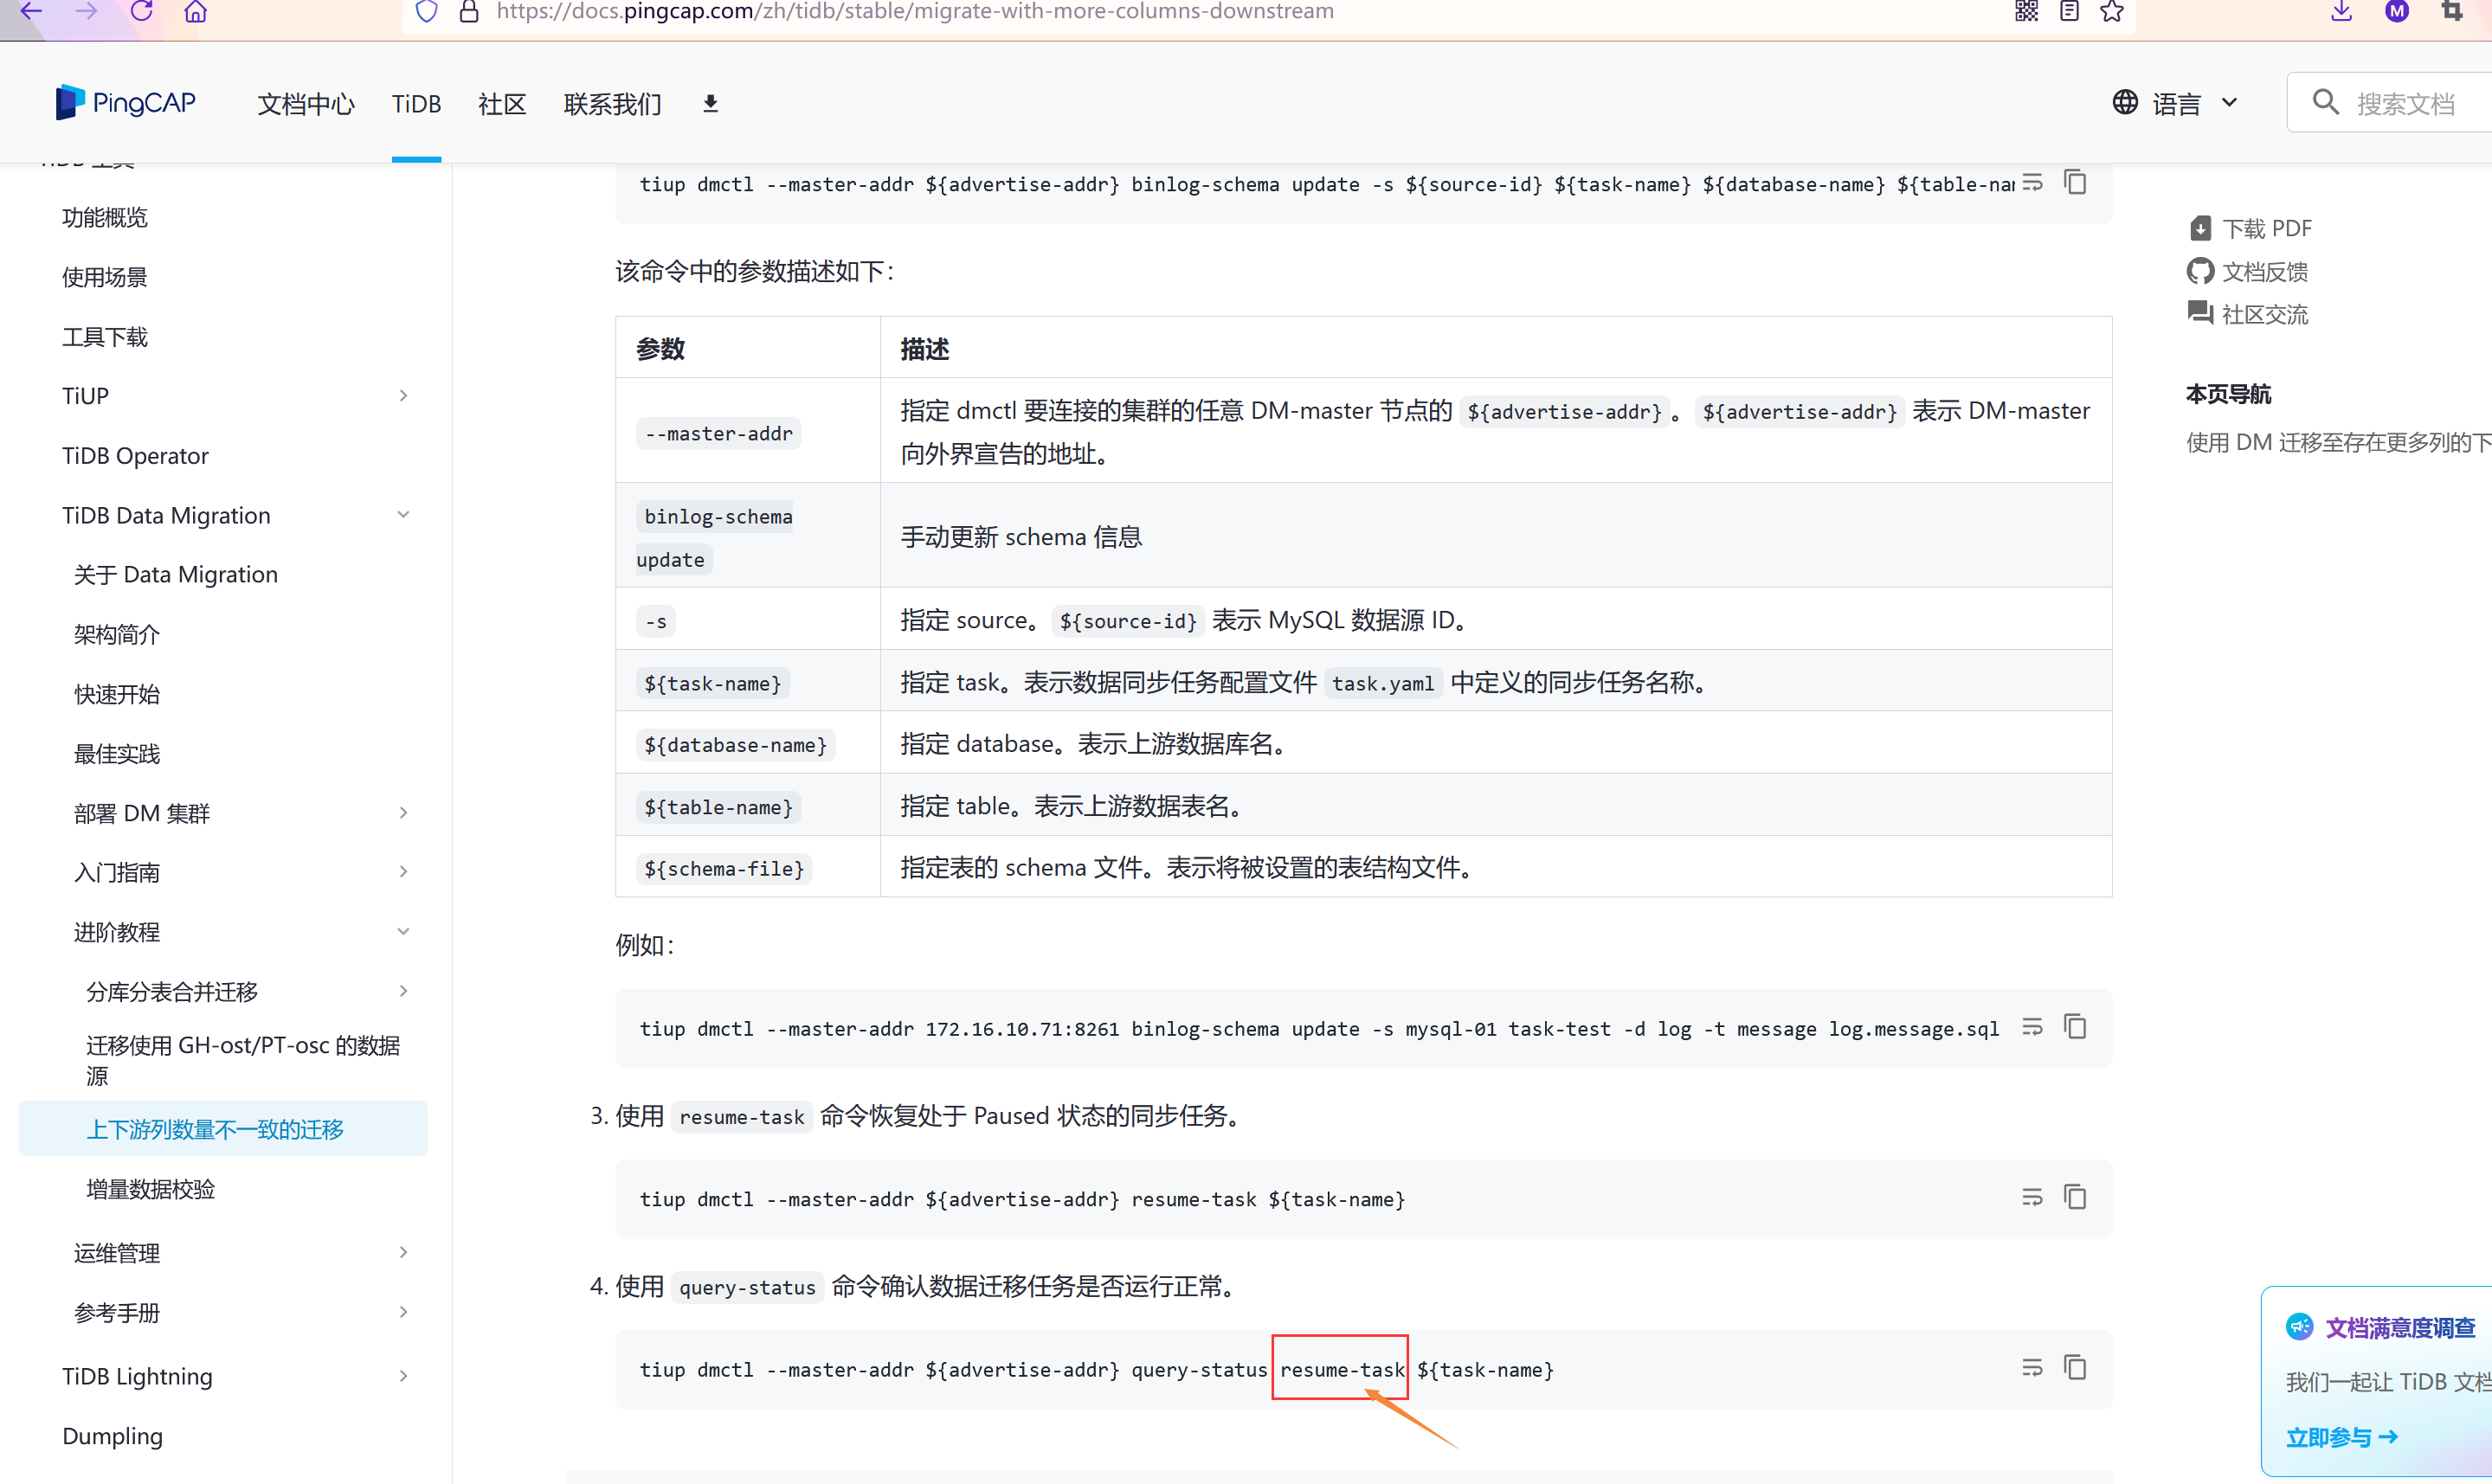Collapse the TiDB Data Migration section
The height and width of the screenshot is (1484, 2492).
tap(403, 515)
